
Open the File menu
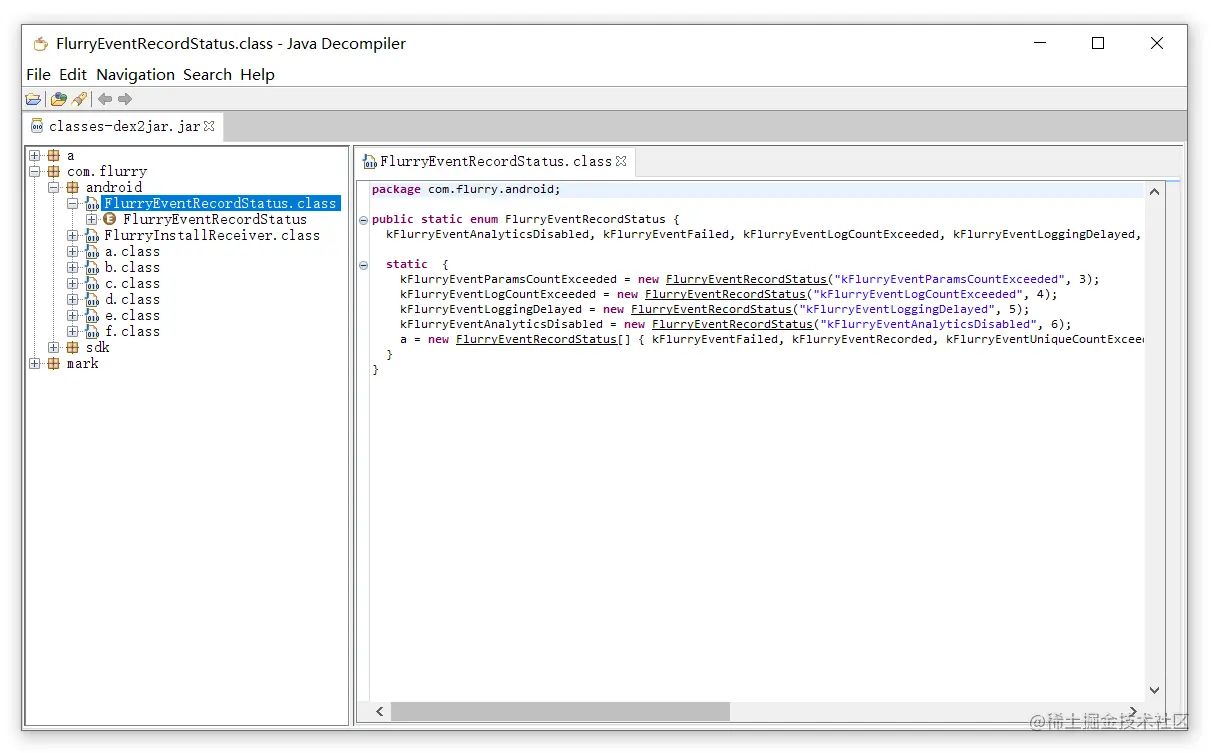pos(38,75)
